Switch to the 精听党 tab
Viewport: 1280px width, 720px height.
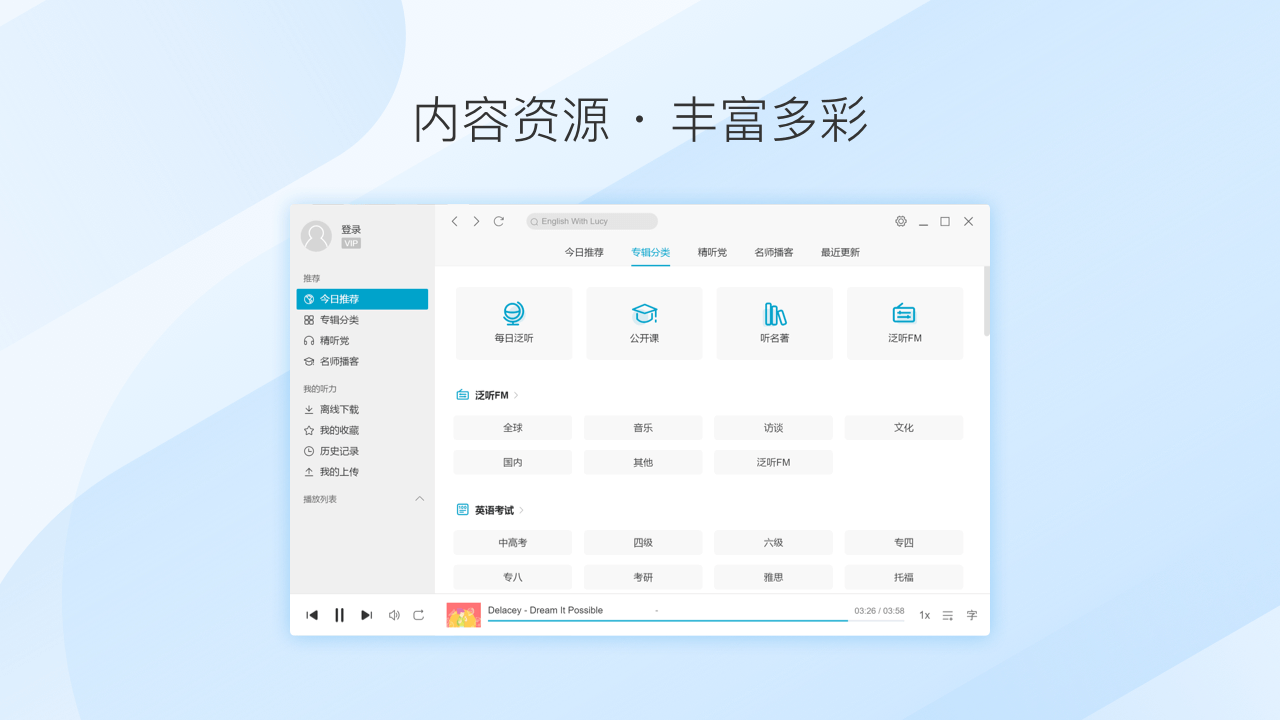pyautogui.click(x=713, y=253)
